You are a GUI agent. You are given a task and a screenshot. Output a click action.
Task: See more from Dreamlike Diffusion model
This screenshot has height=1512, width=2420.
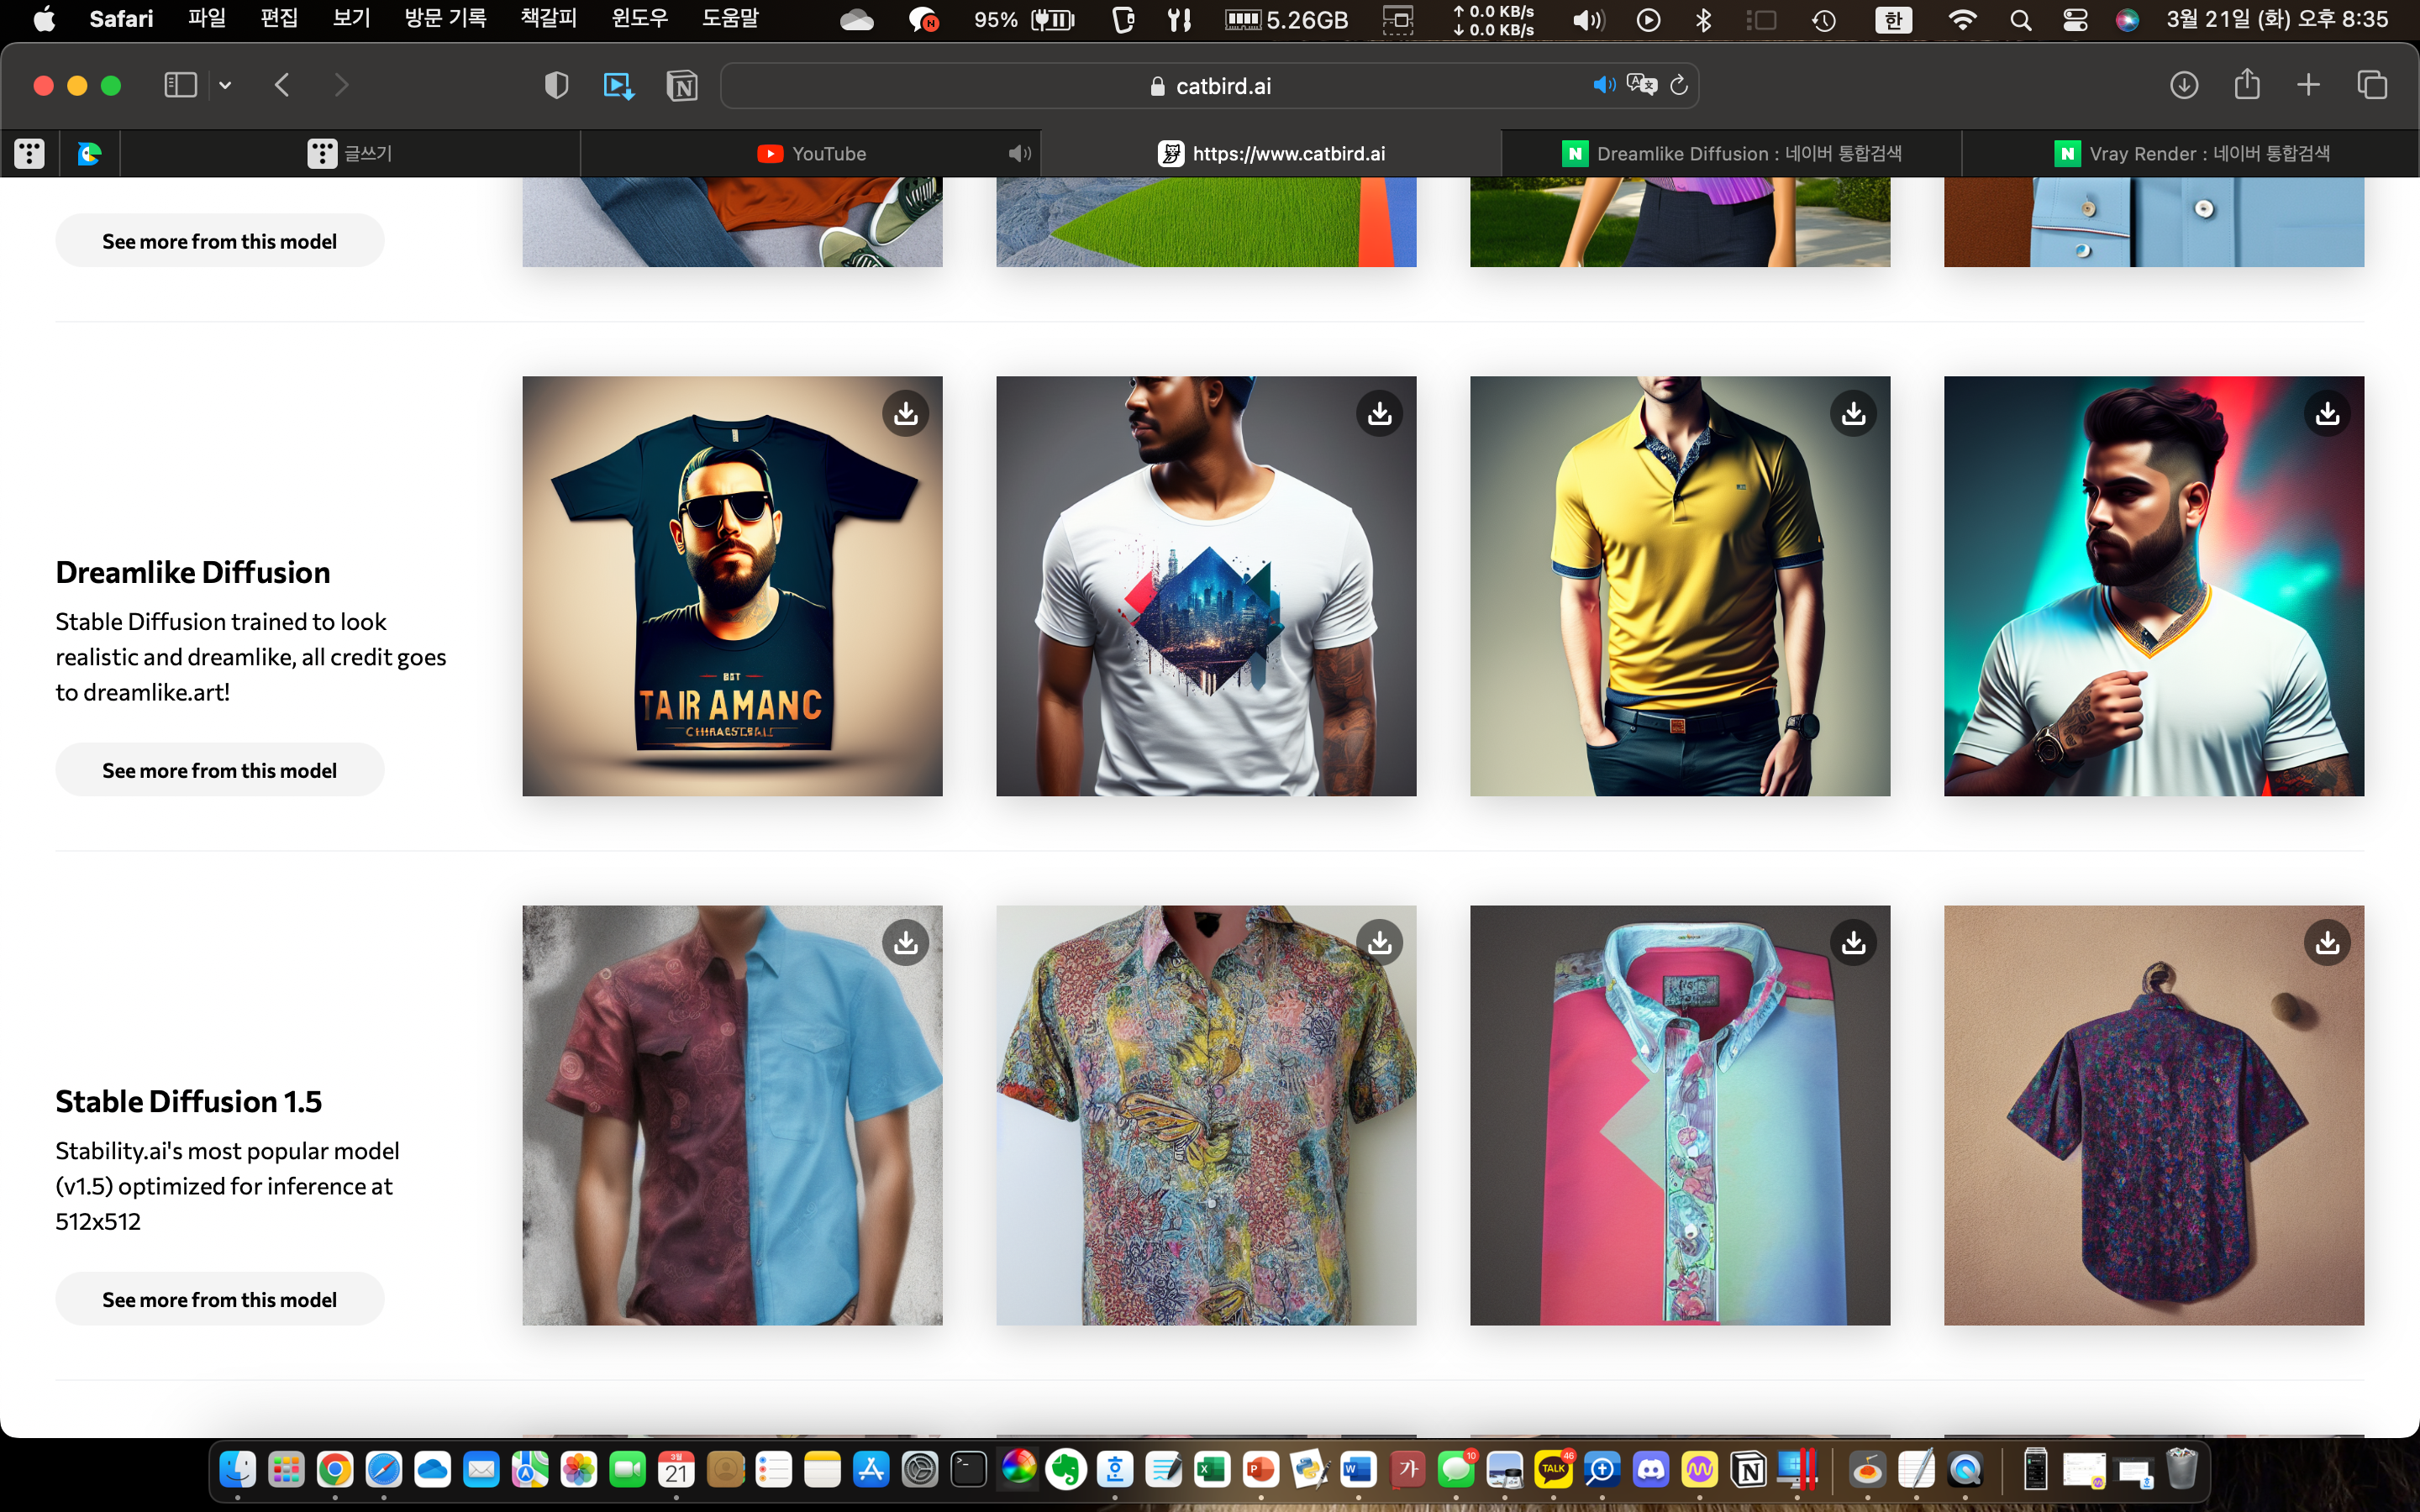tap(219, 770)
